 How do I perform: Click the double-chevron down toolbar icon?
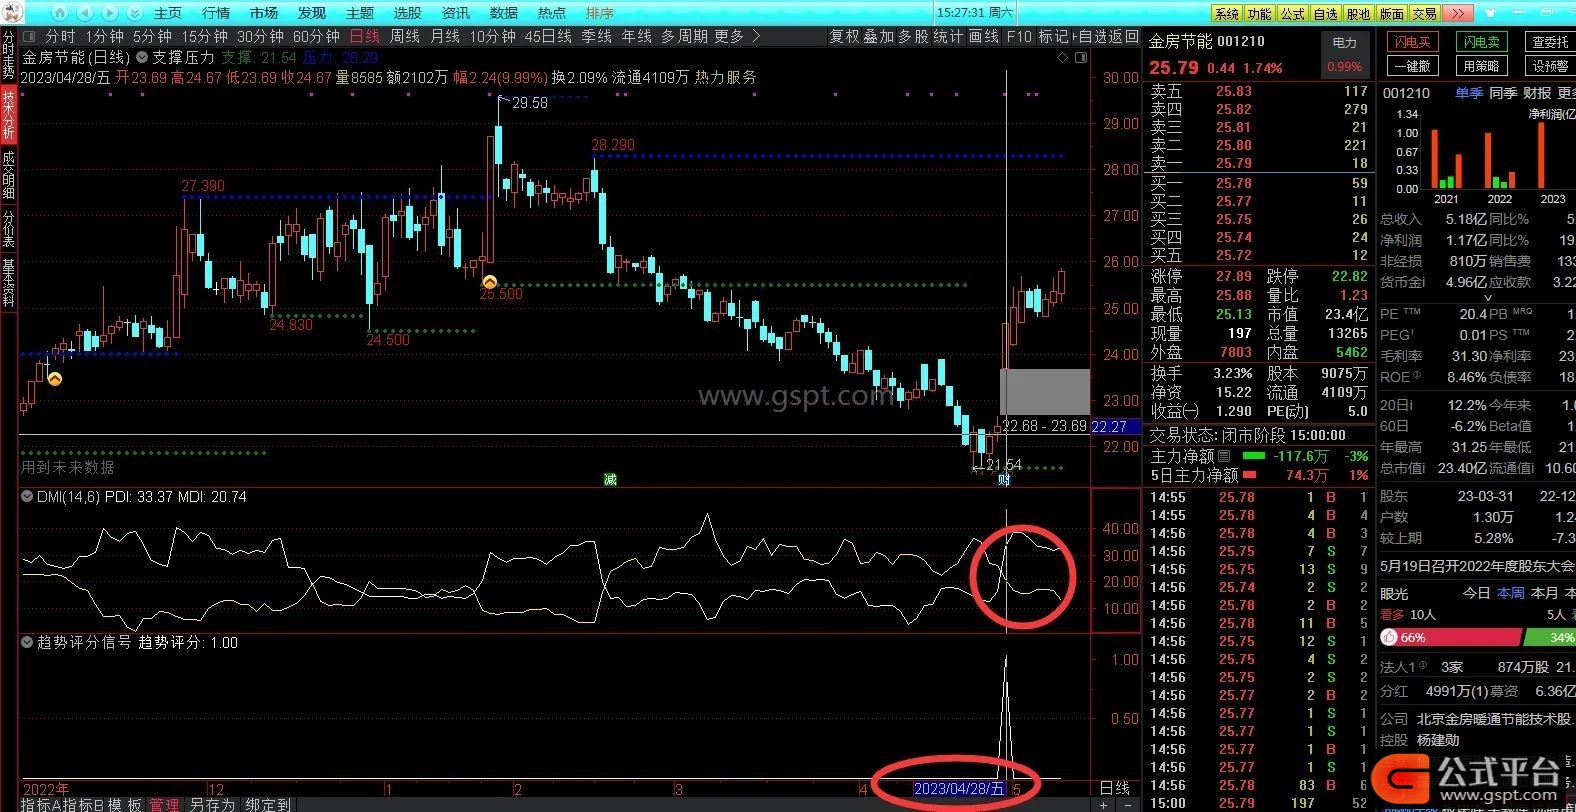(x=135, y=13)
